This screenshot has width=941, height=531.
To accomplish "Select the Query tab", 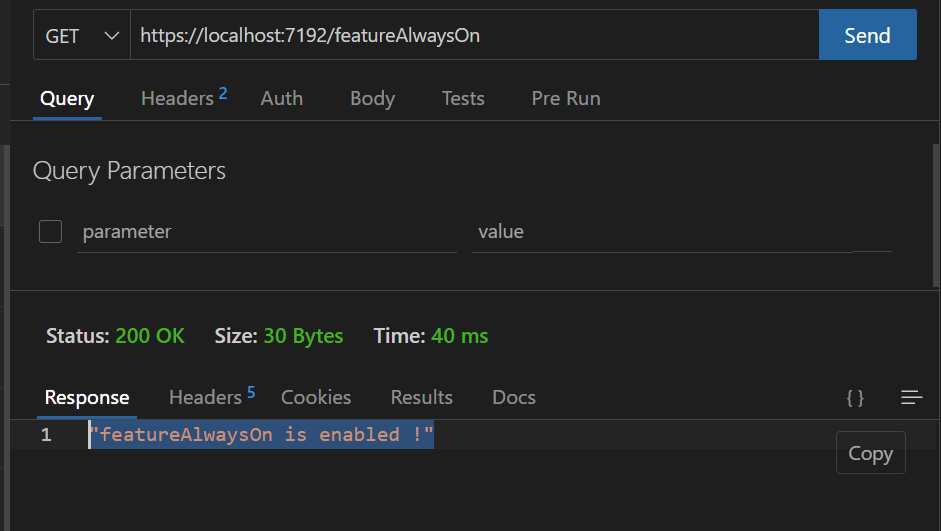I will pyautogui.click(x=67, y=99).
